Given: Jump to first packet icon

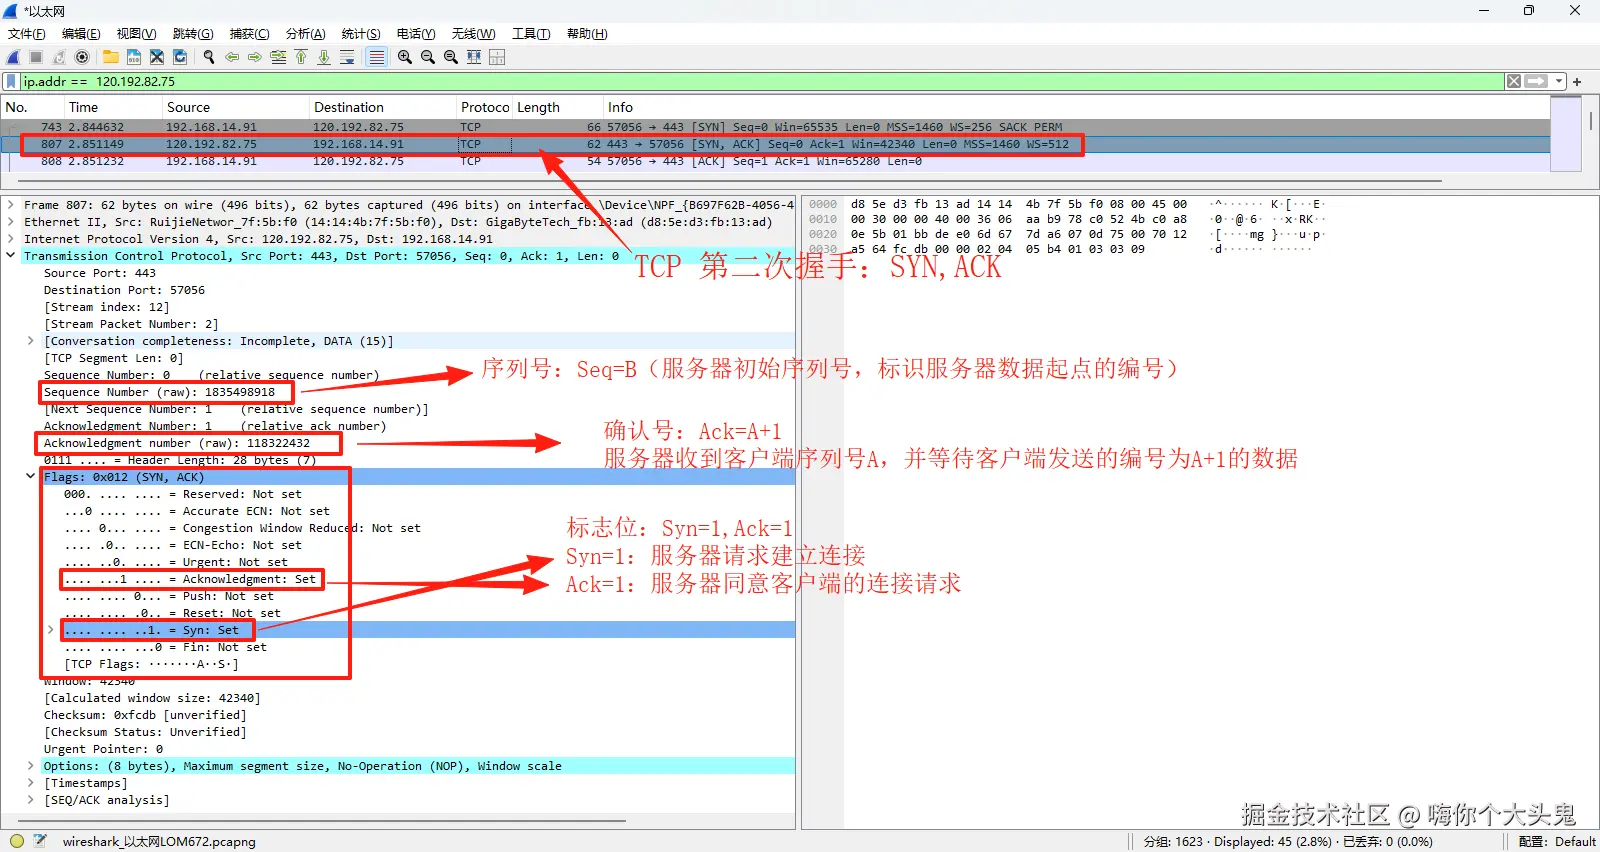Looking at the screenshot, I should coord(301,57).
